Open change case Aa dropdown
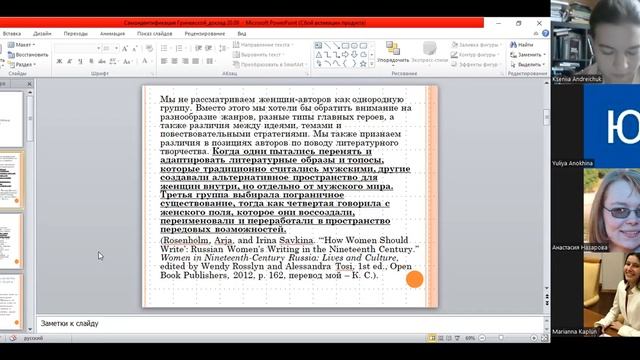This screenshot has height=360, width=640. coord(127,61)
